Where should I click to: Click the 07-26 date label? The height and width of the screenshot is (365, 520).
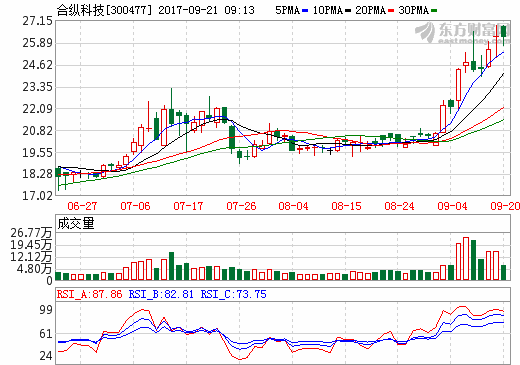pyautogui.click(x=241, y=206)
